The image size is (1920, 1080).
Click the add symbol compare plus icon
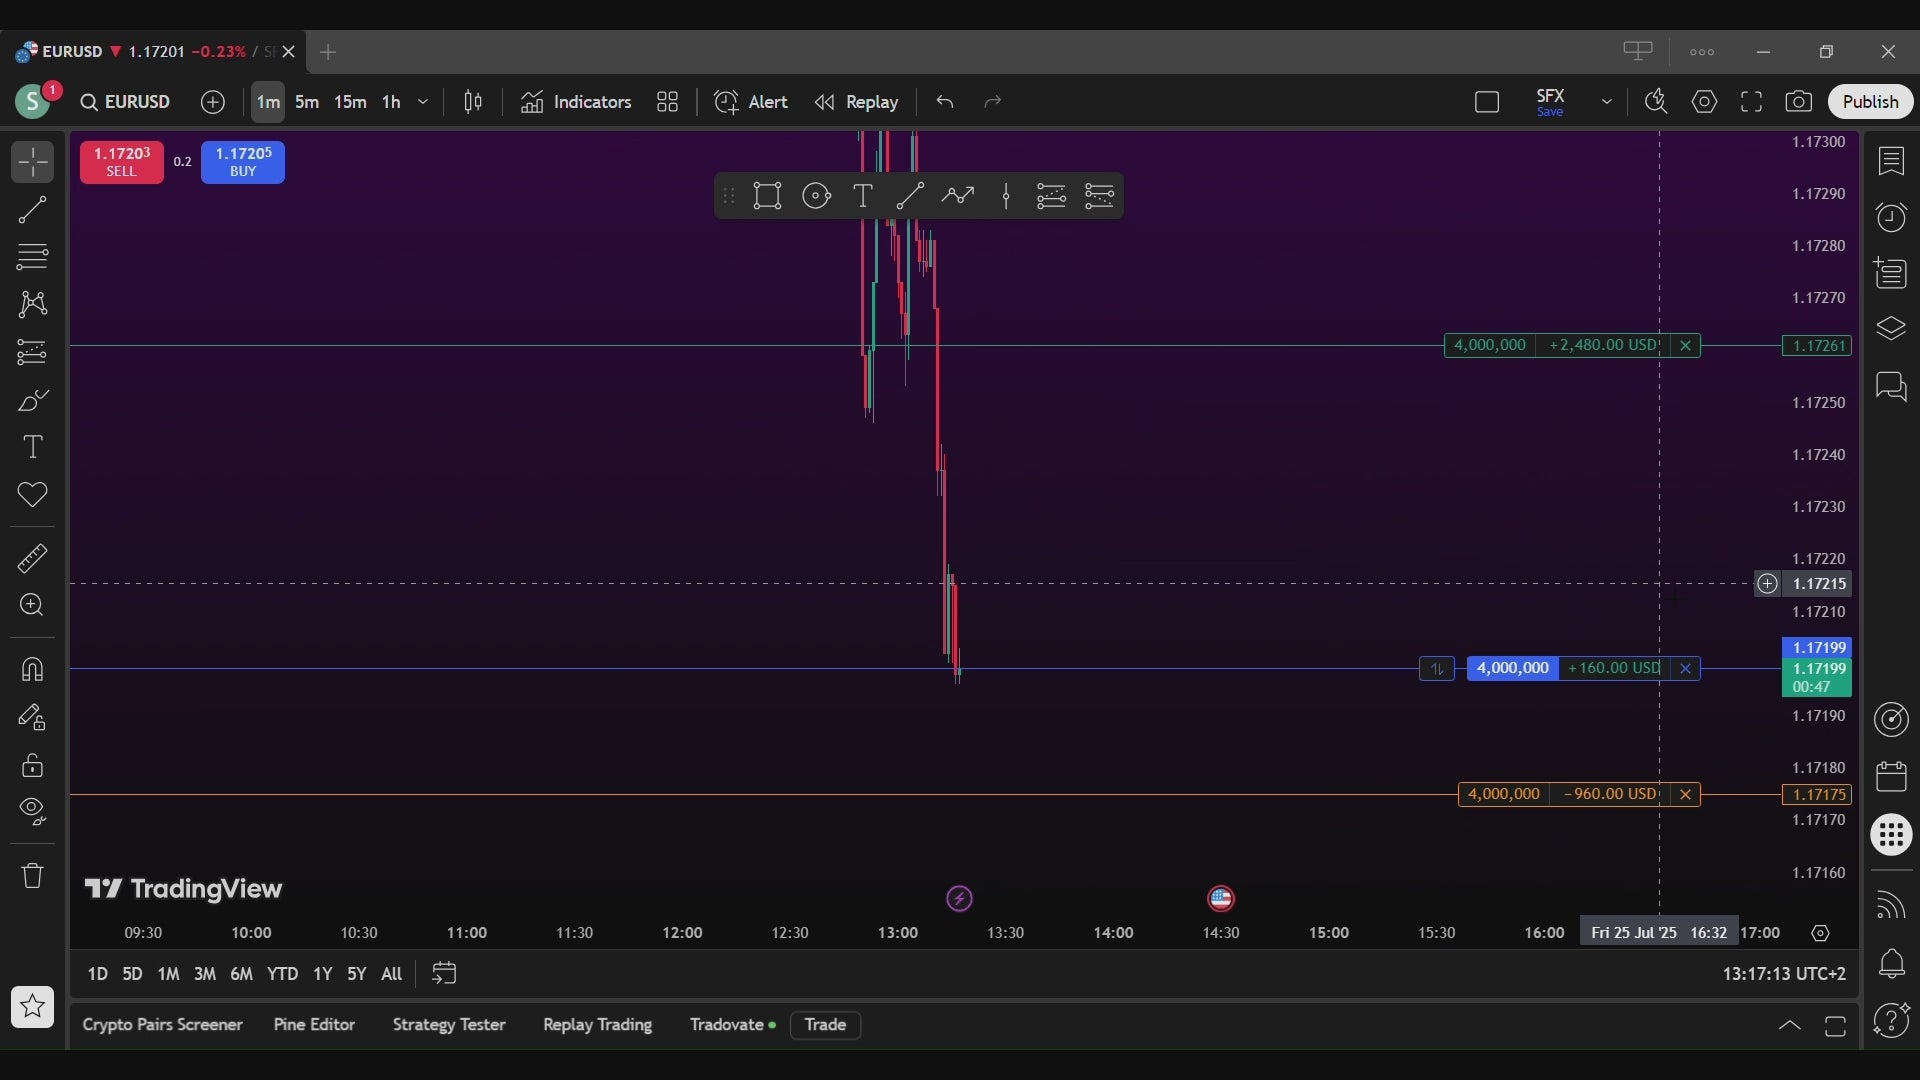tap(213, 102)
